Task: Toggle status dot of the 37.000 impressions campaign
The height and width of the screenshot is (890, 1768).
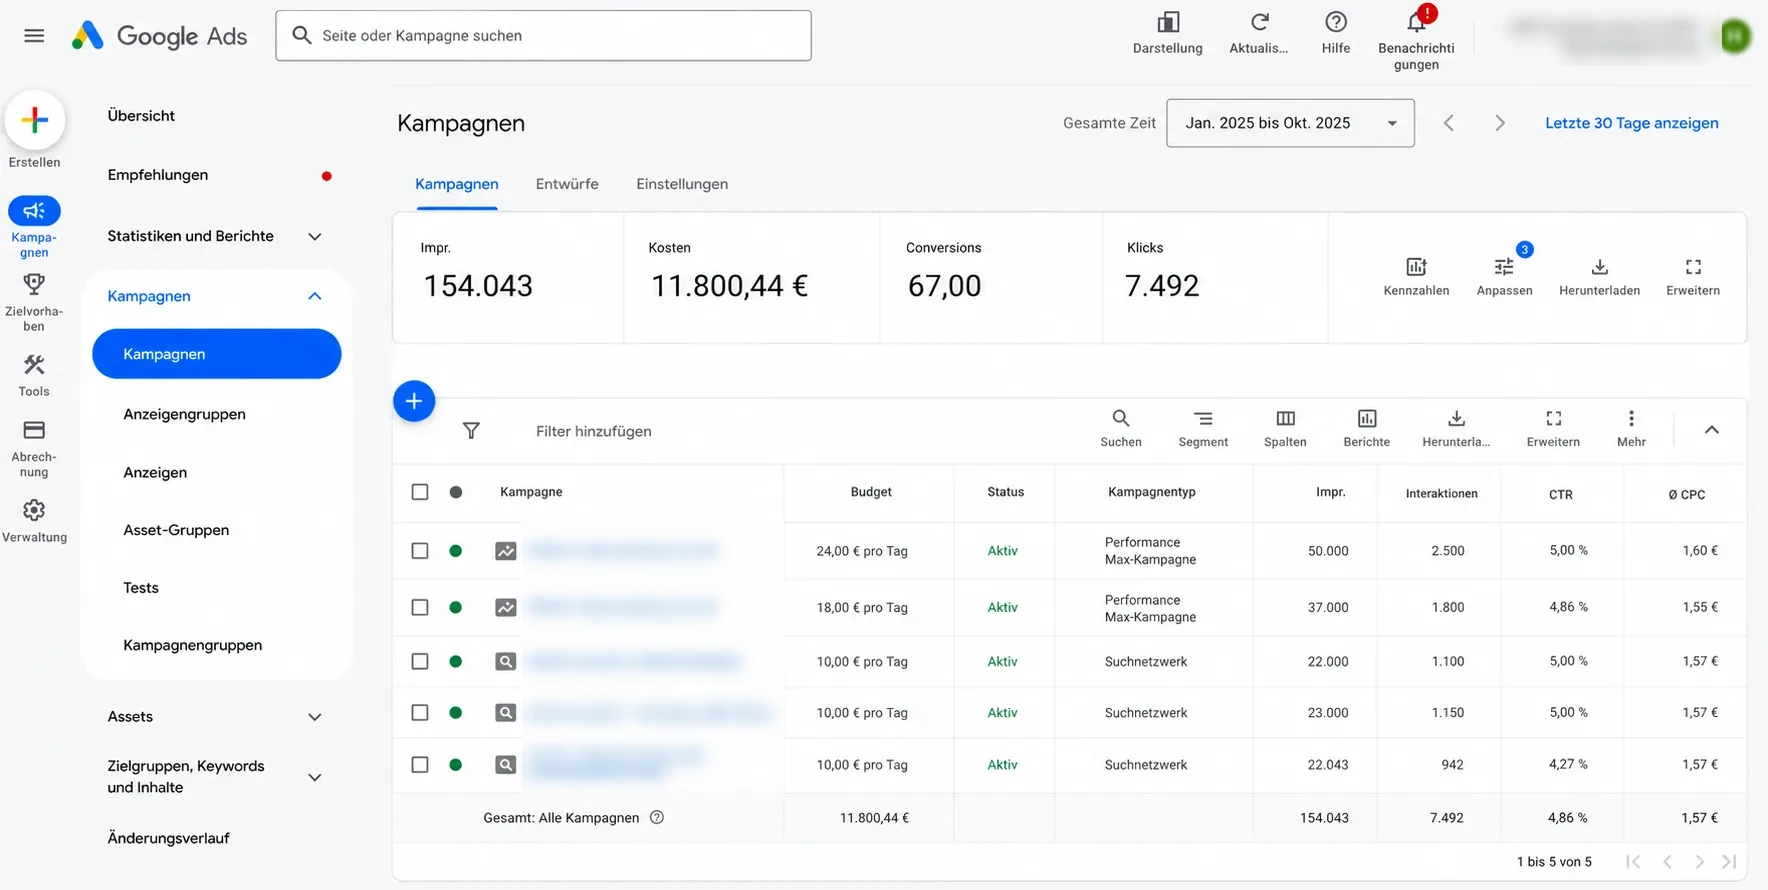Action: point(456,607)
